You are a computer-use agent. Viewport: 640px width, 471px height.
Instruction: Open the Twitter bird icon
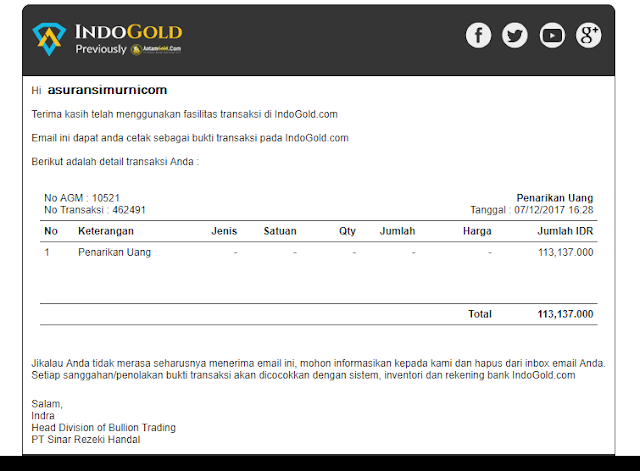pyautogui.click(x=515, y=35)
